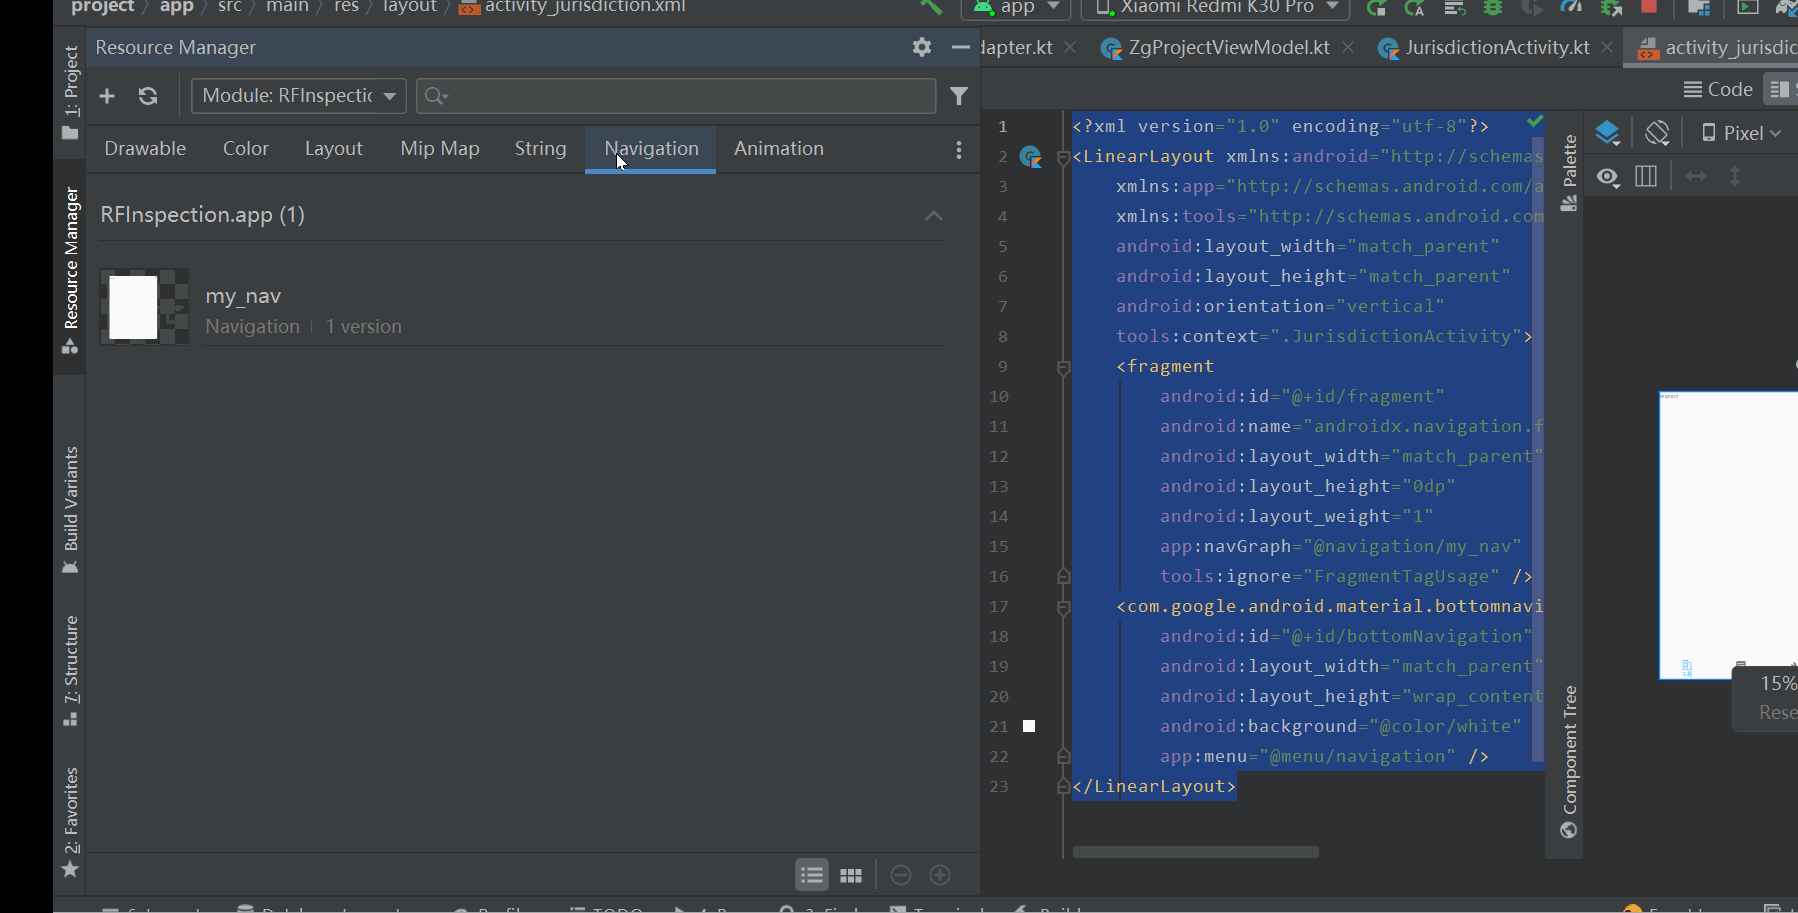
Task: Click the white color gutter swatch
Action: point(1029,726)
